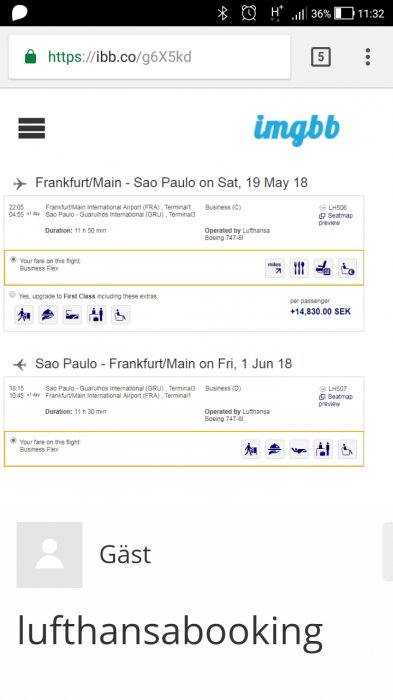Click the lie-flat bed icon in First Class upgrade row

[x=72, y=315]
